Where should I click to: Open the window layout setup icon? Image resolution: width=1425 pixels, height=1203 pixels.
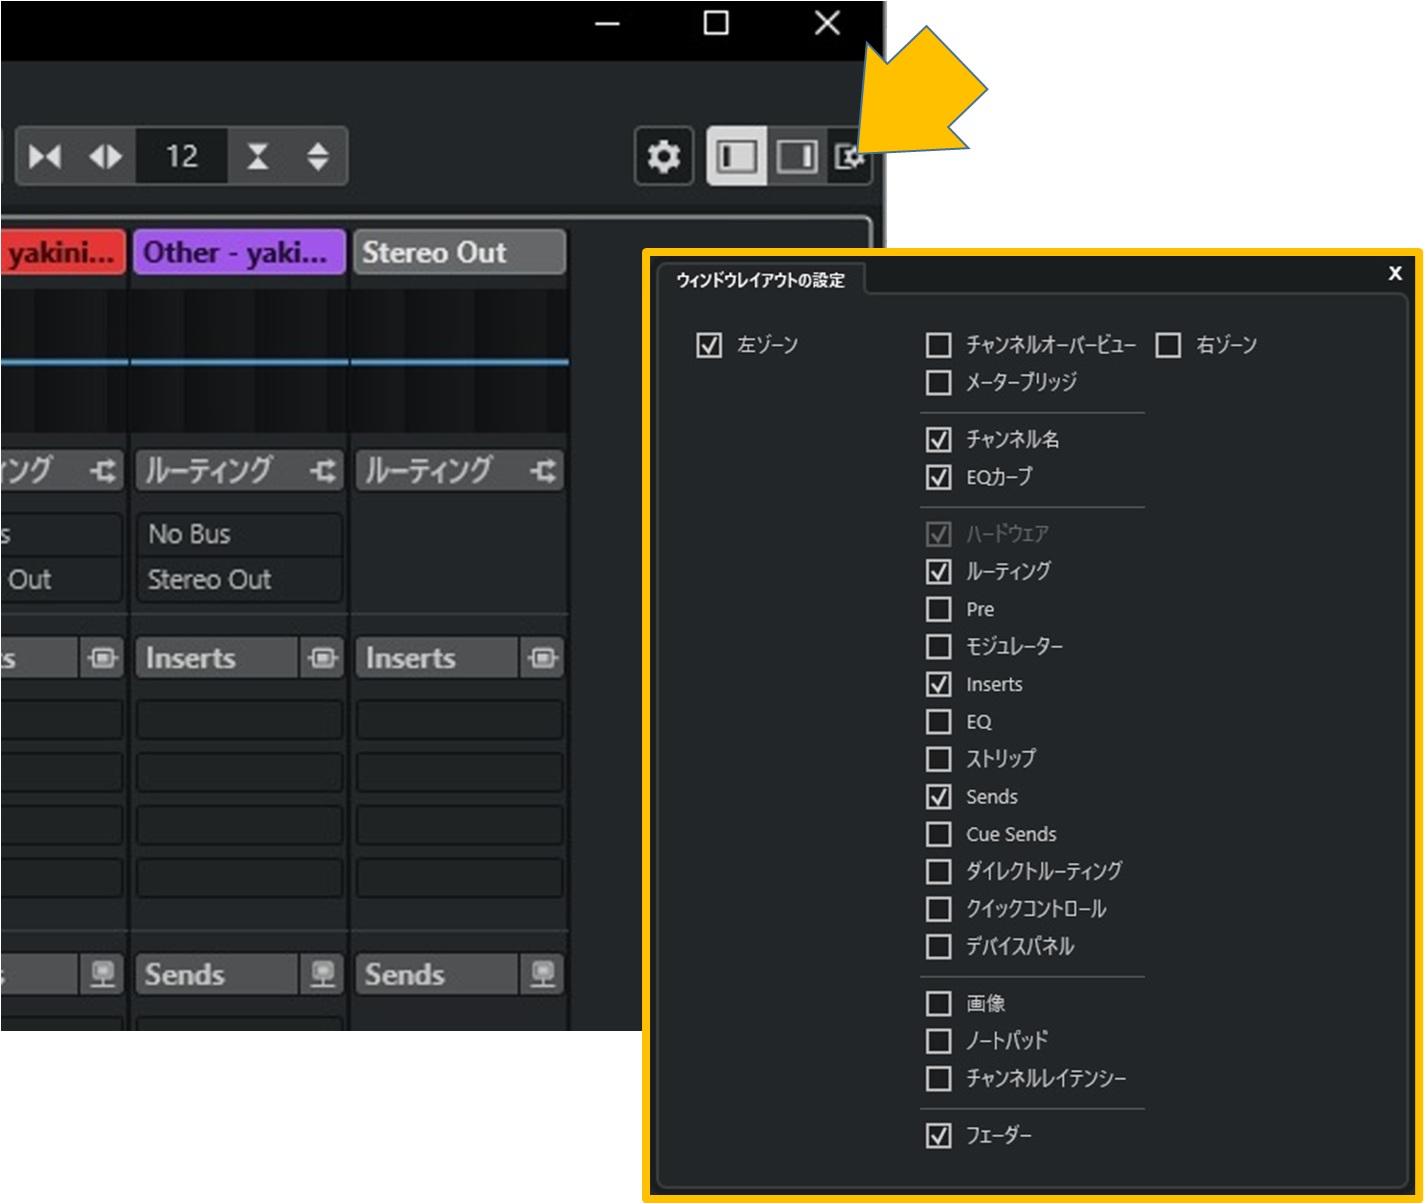(x=849, y=157)
